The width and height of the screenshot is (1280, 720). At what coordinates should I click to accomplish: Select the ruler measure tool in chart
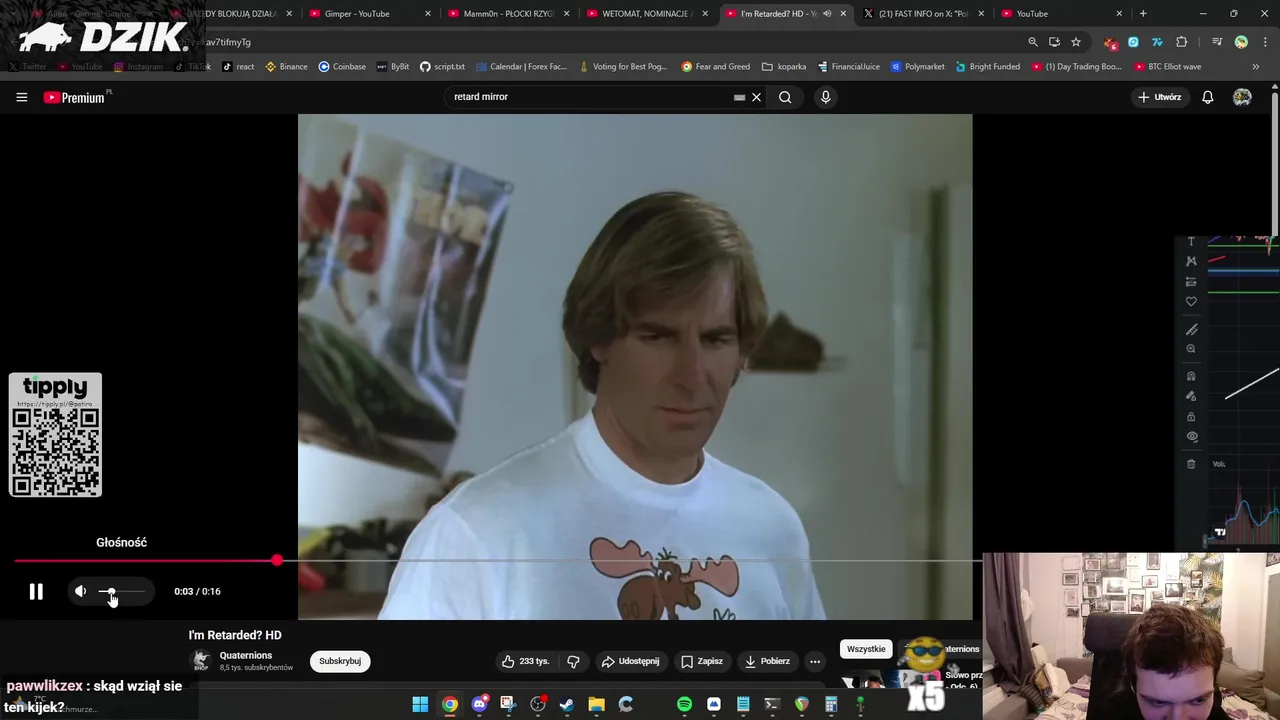tap(1191, 329)
